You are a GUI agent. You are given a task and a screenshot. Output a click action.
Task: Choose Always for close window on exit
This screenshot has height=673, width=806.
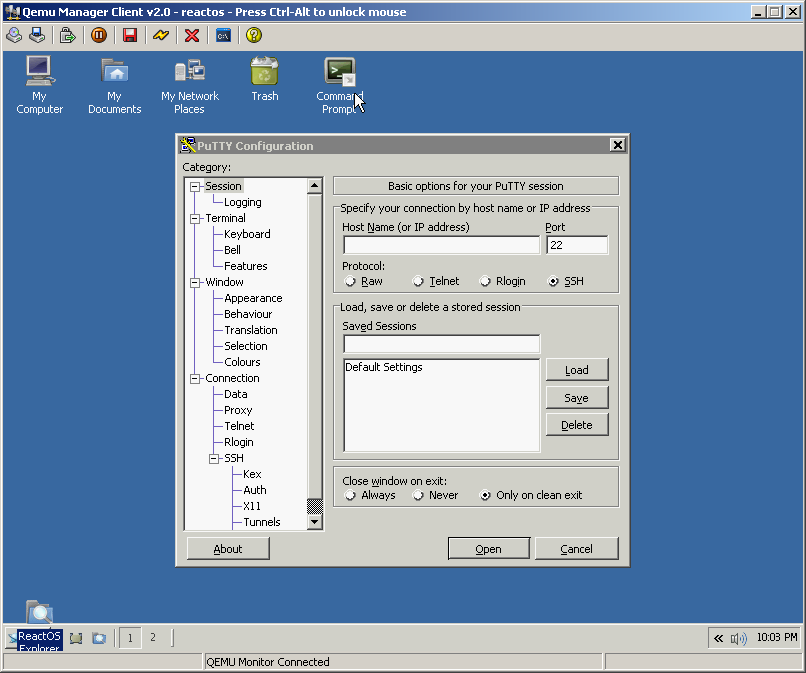click(x=350, y=495)
